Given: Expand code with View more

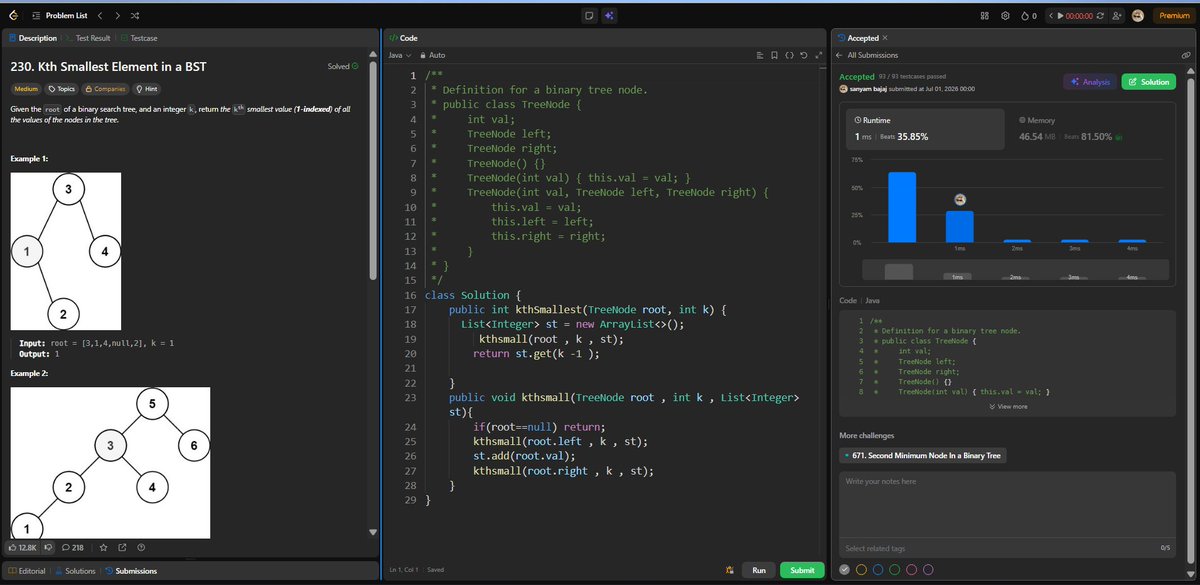Looking at the screenshot, I should pyautogui.click(x=1006, y=406).
